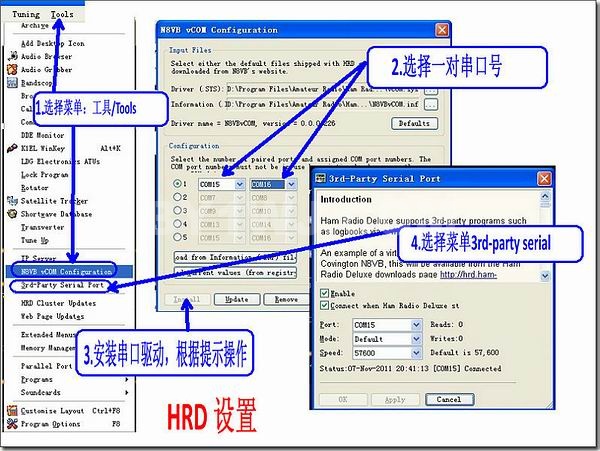This screenshot has height=451, width=600.
Task: Click the Customise Layout icon
Action: click(12, 410)
